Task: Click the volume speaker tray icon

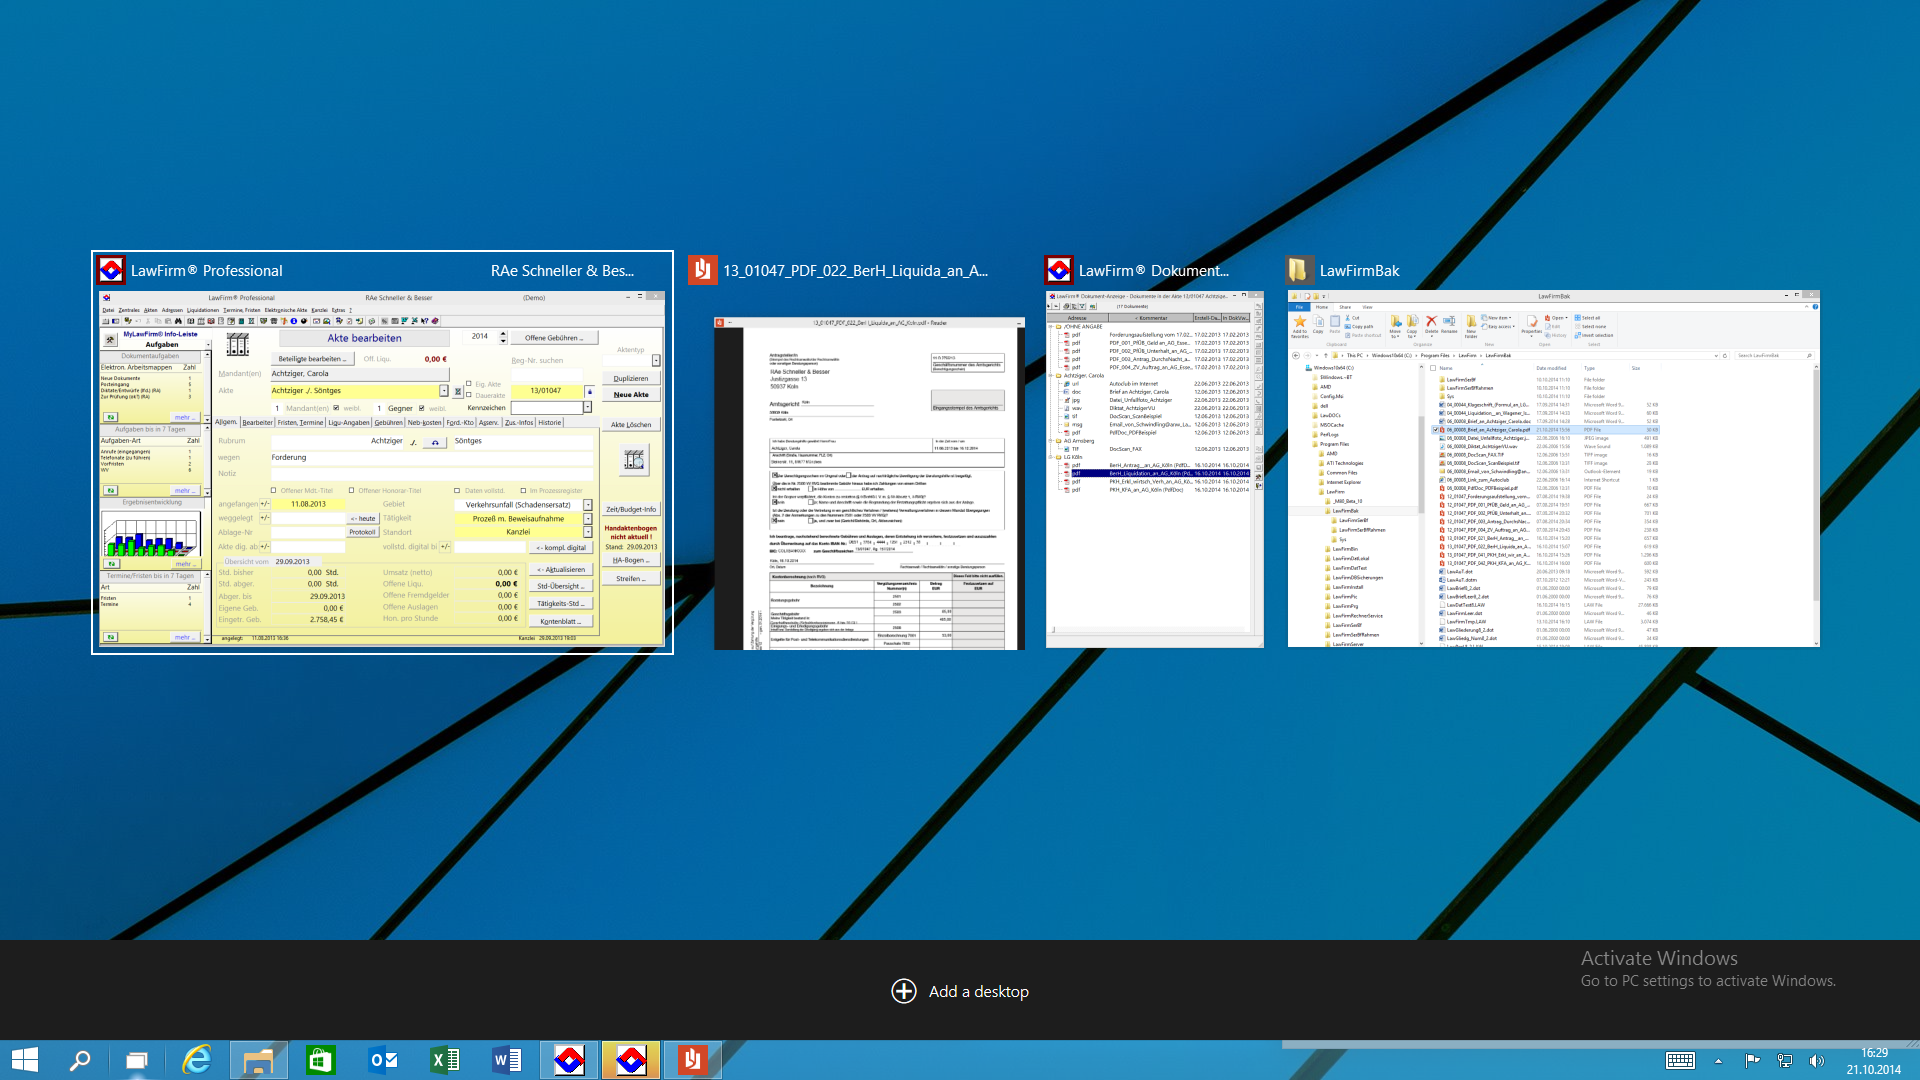Action: coord(1817,1061)
